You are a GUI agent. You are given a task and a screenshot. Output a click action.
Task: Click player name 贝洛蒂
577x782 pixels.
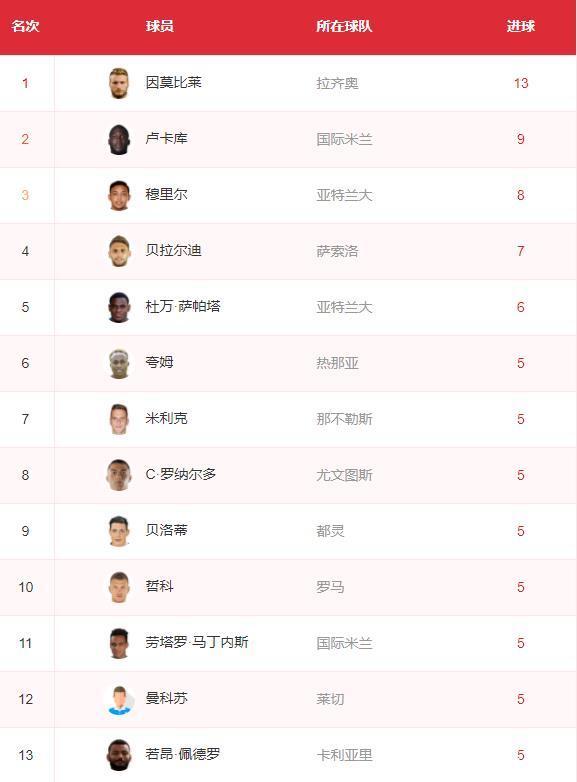pyautogui.click(x=167, y=530)
